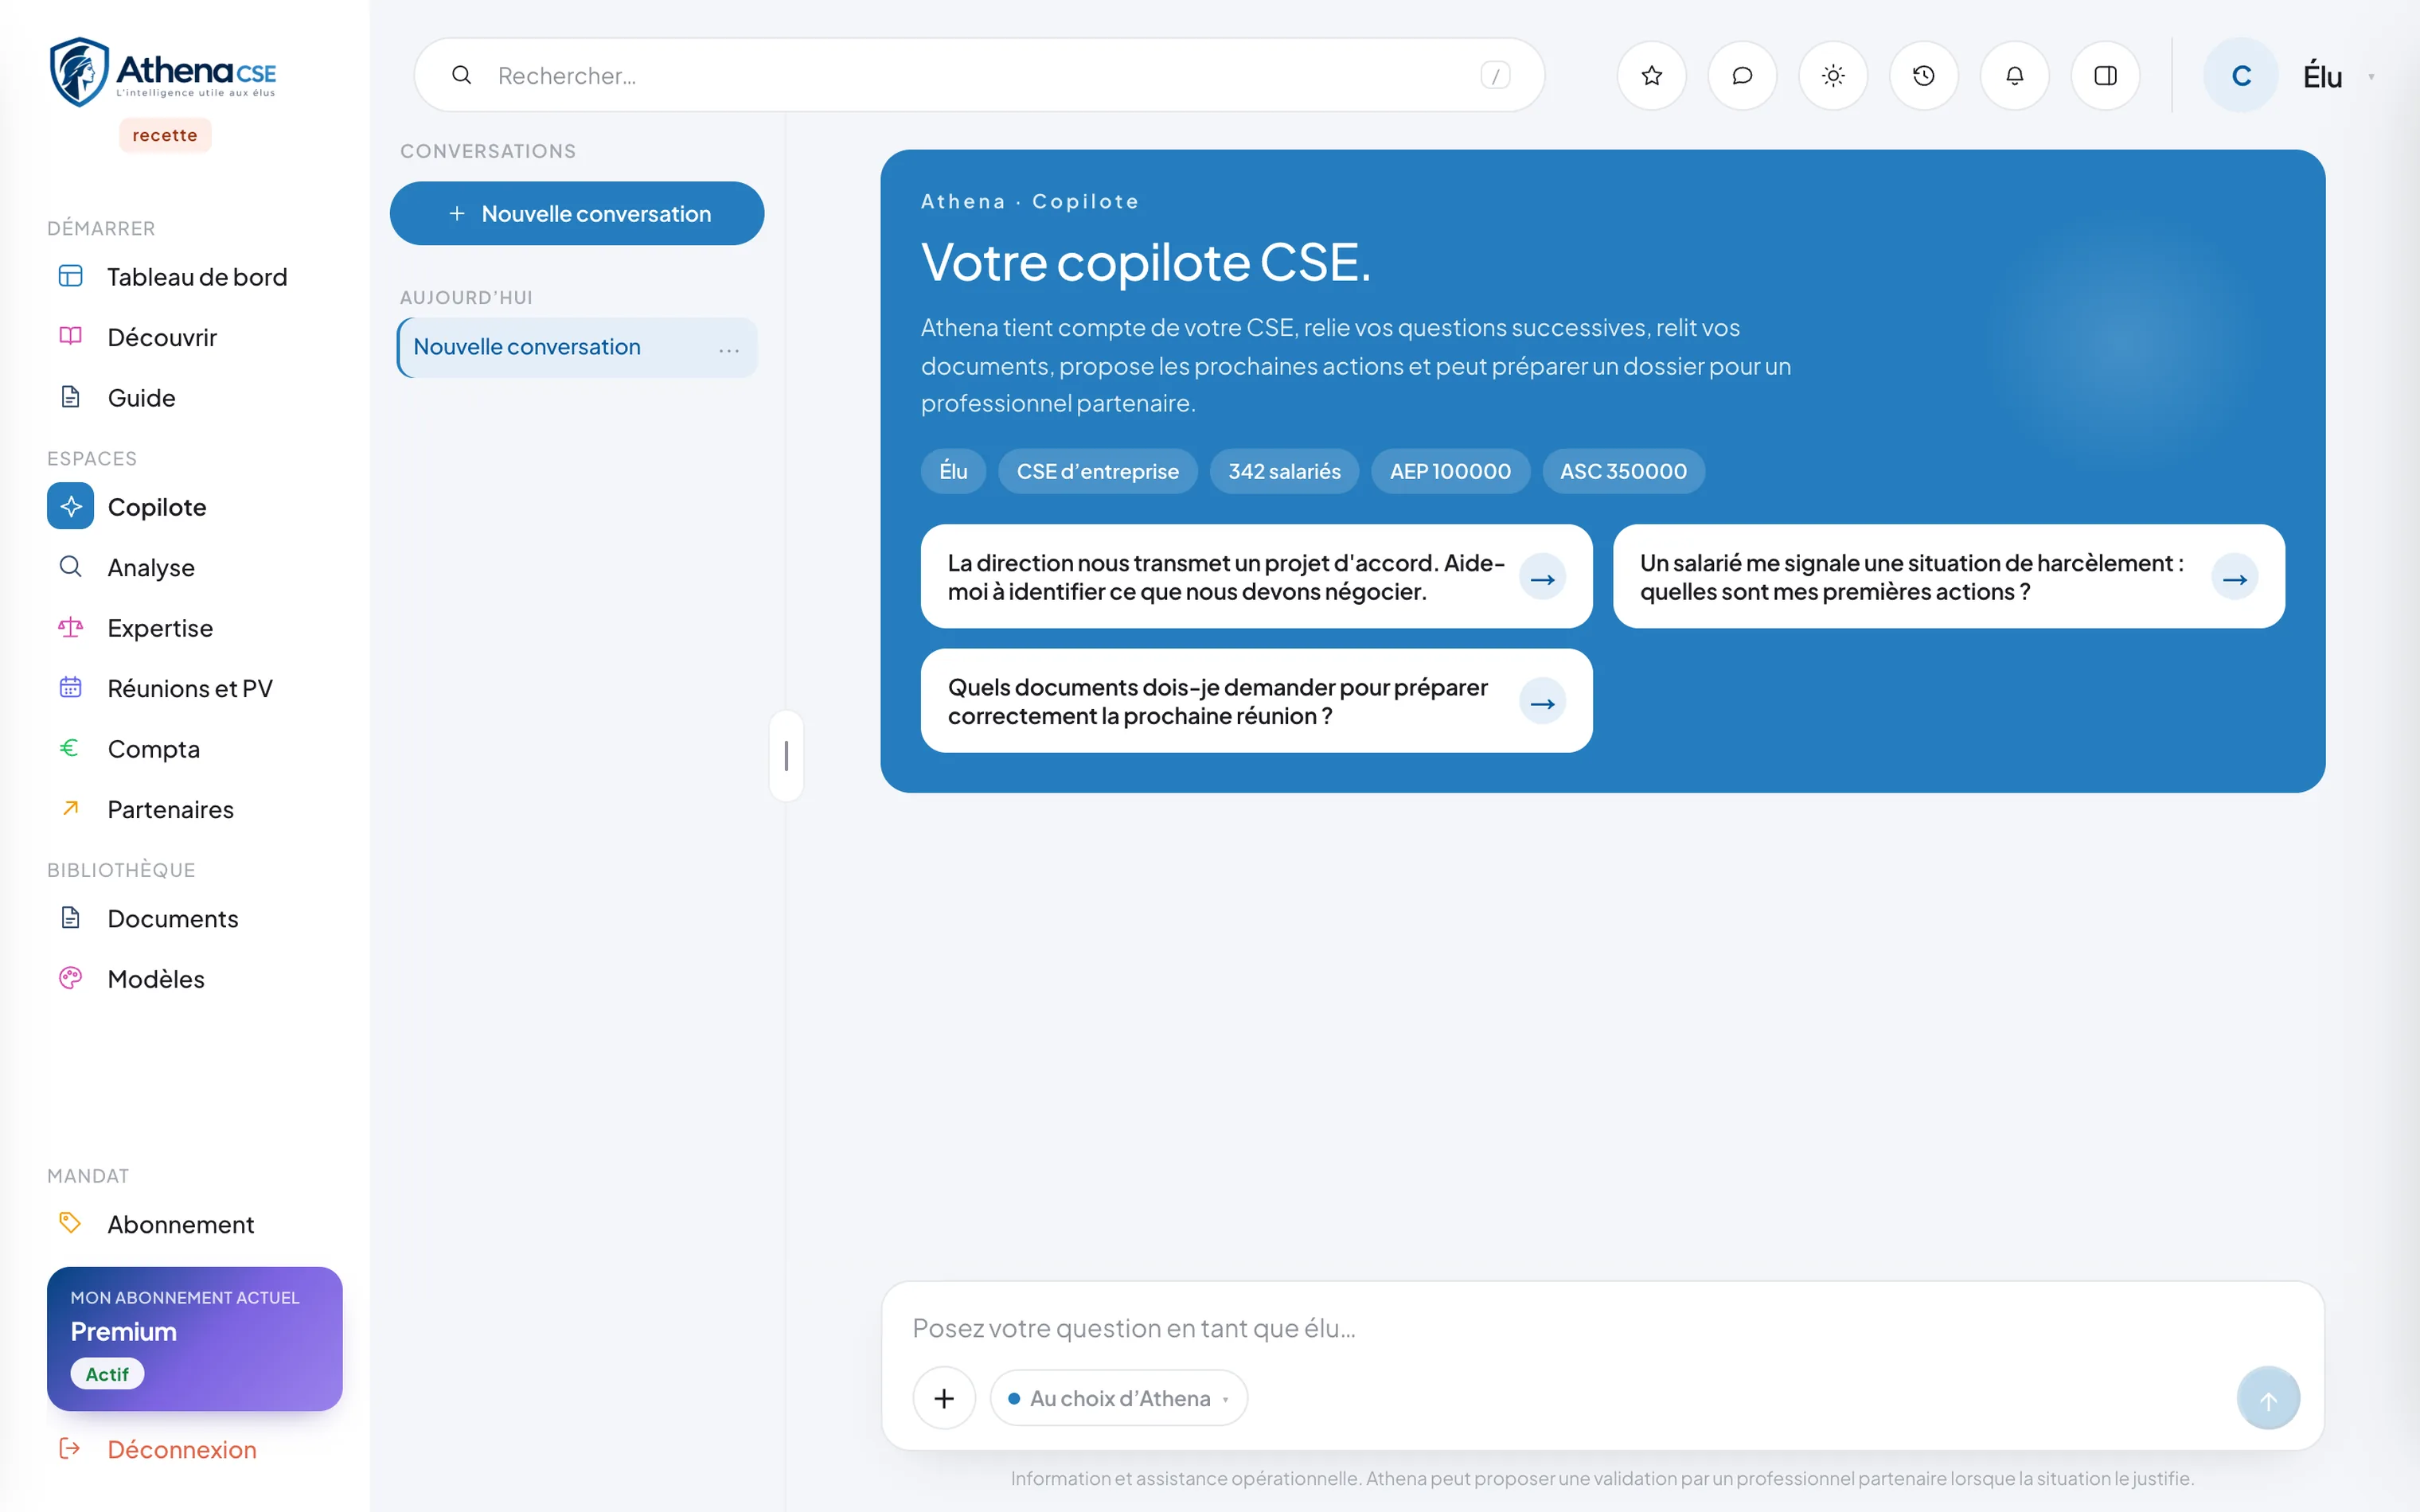
Task: Click the CSE d'entreprise chip
Action: (x=1097, y=471)
